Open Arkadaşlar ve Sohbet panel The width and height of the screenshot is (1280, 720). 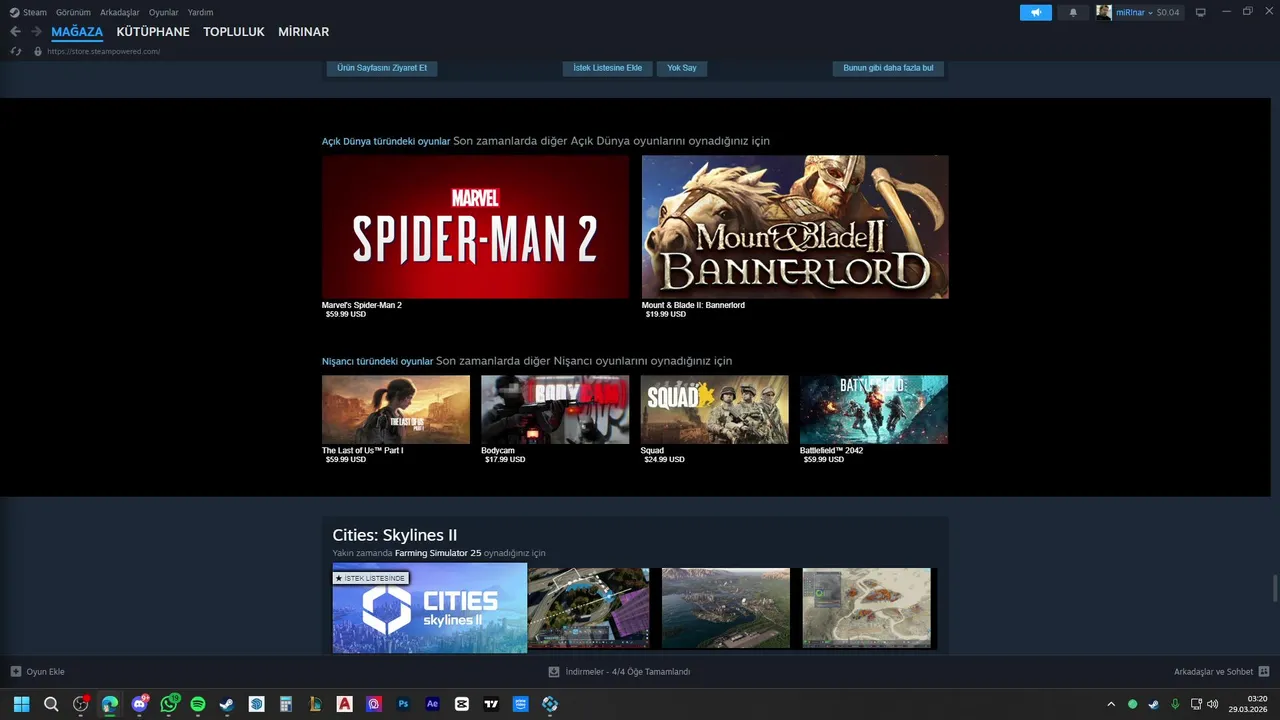pos(1214,672)
